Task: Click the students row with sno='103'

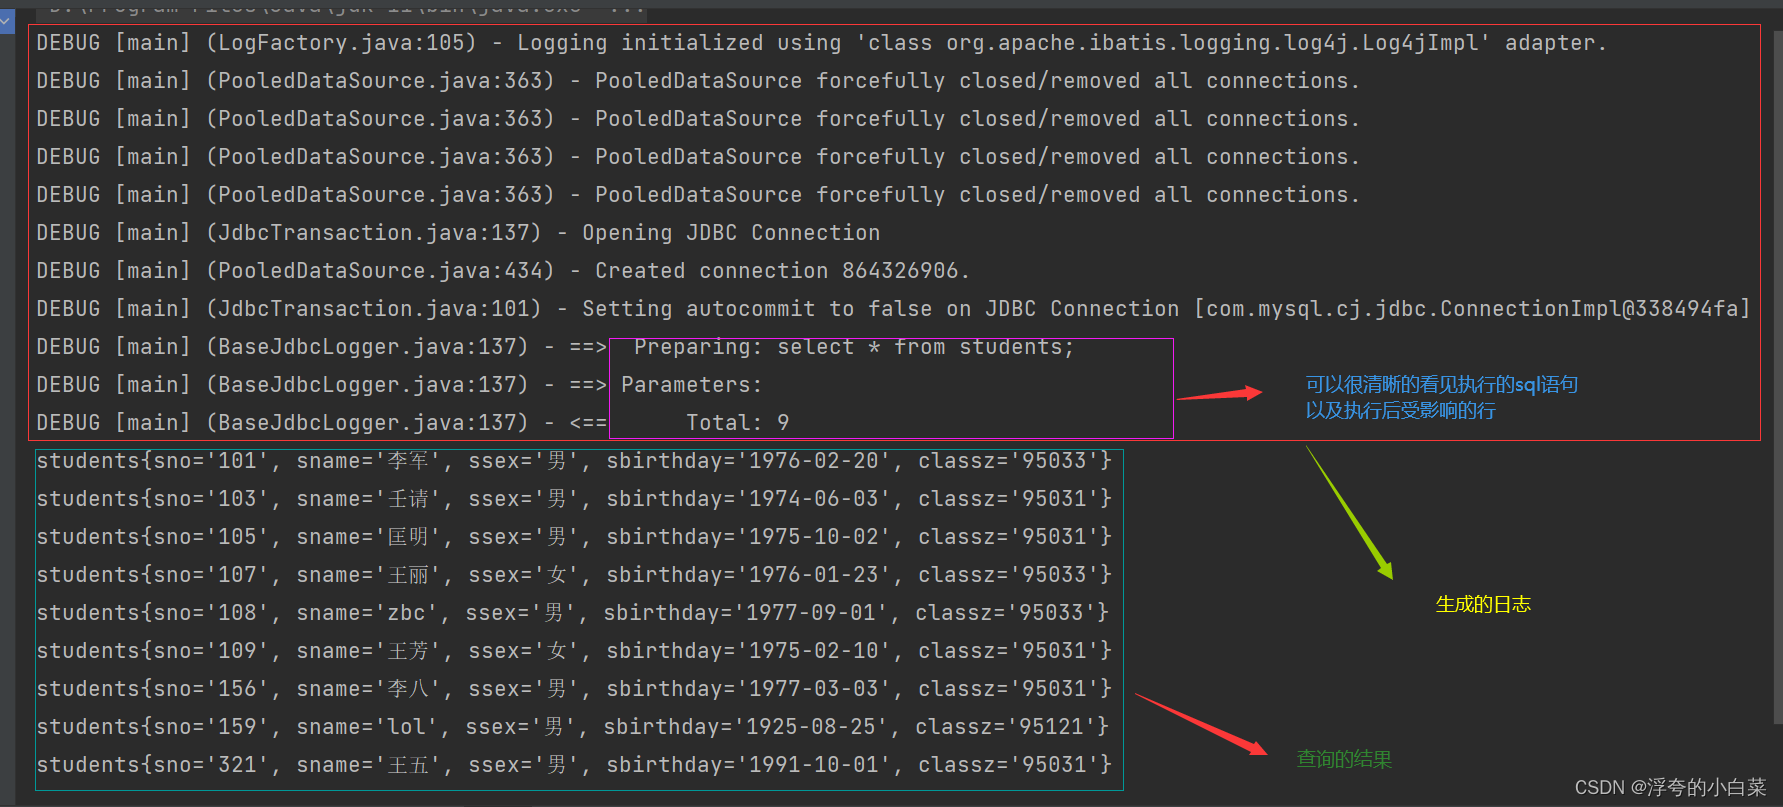Action: pos(574,499)
